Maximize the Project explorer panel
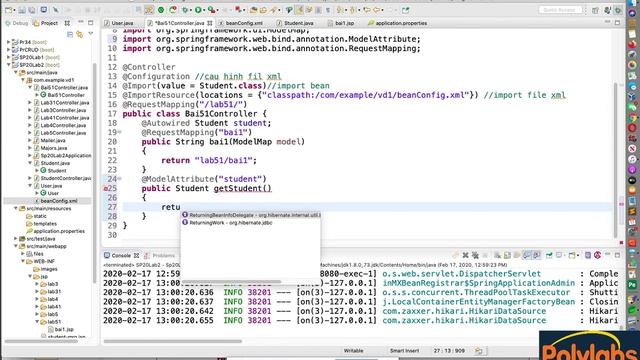The width and height of the screenshot is (640, 360). click(x=91, y=23)
